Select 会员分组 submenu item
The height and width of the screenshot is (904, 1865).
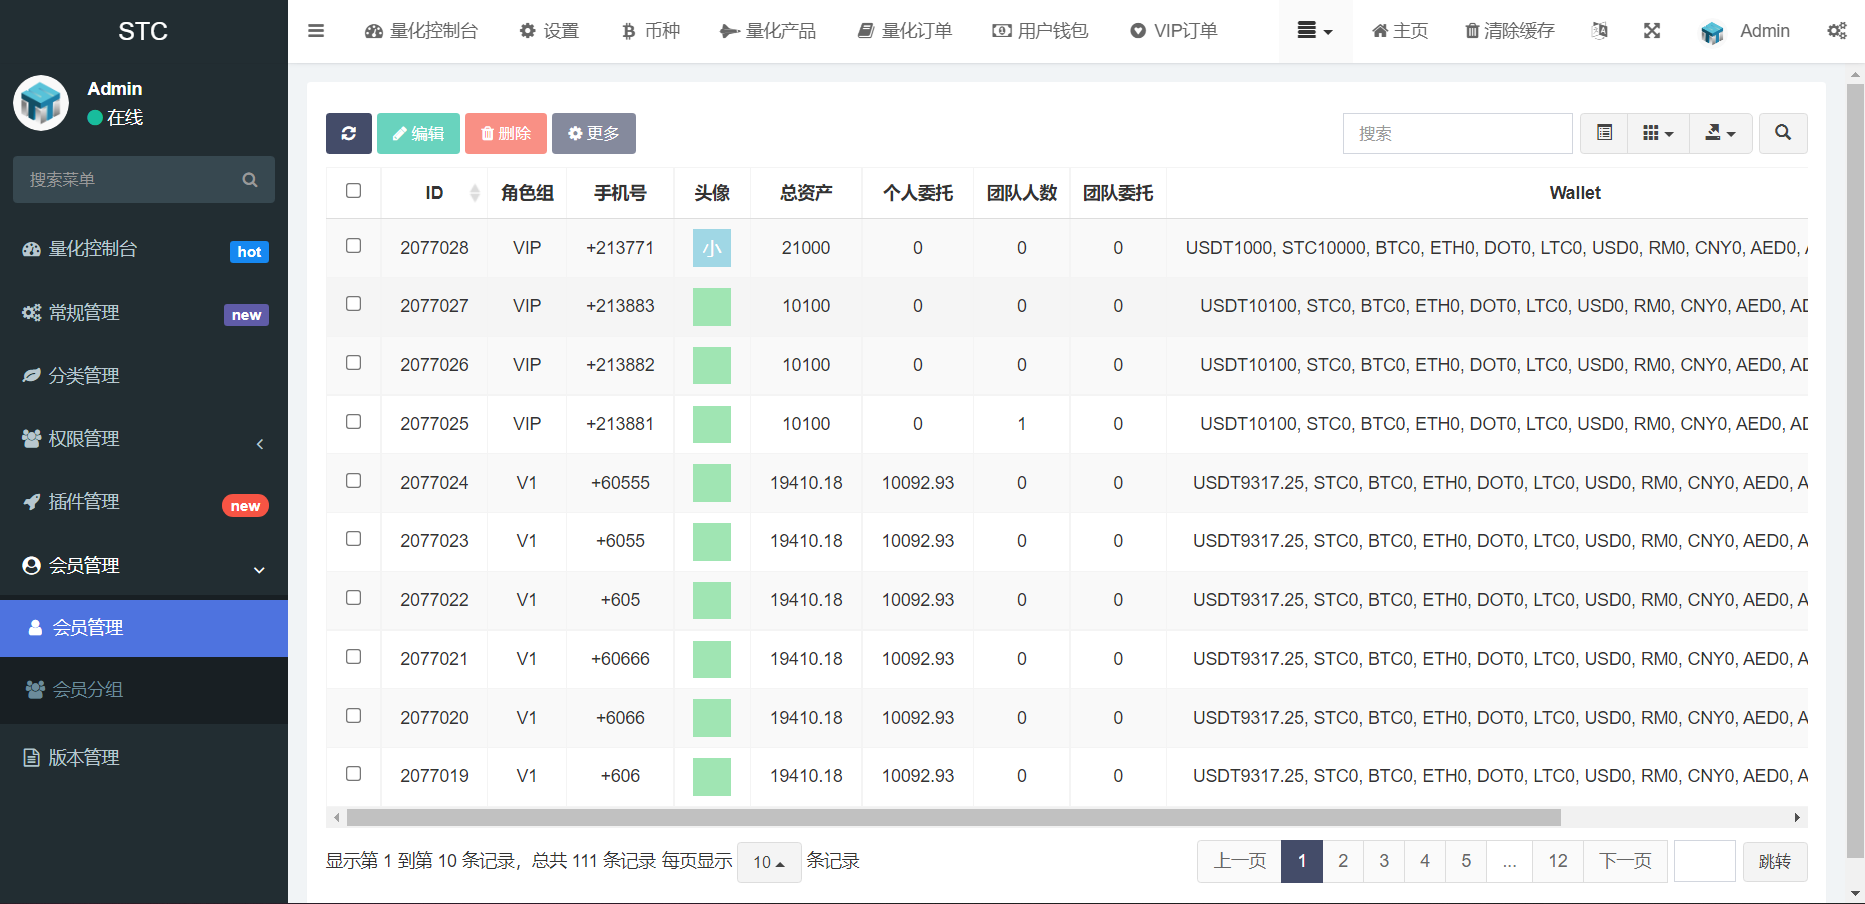[144, 690]
